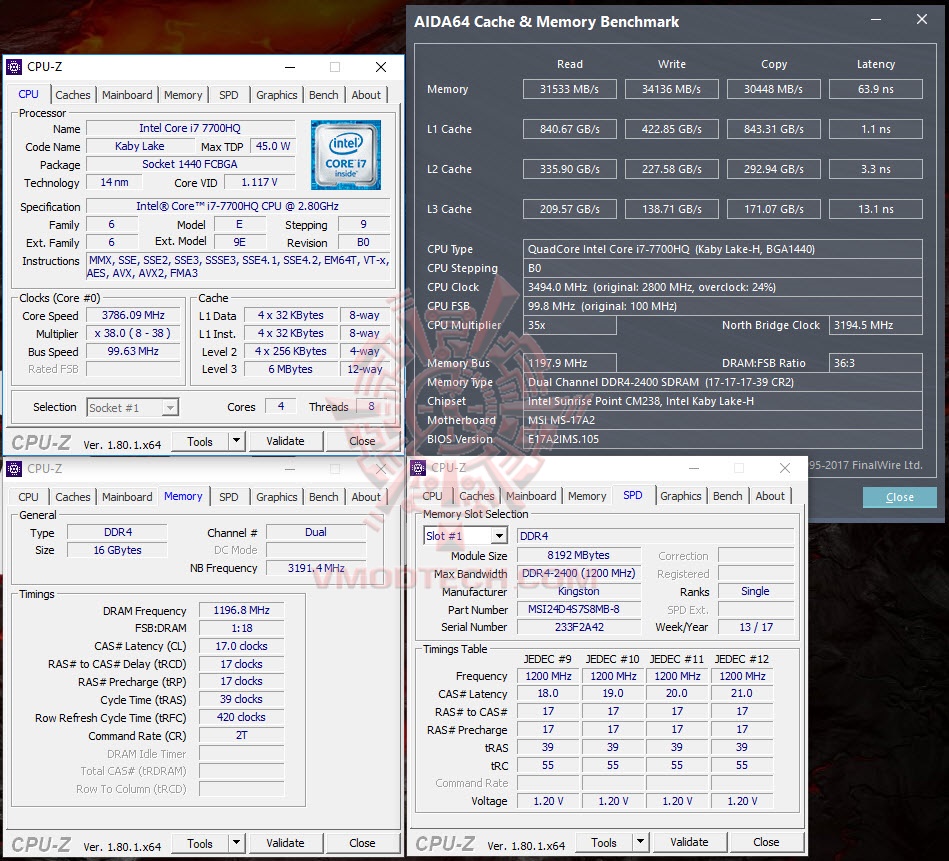Click Row Refresh Cycle Time 420 clocks
Screen dimensions: 949x861
tap(241, 717)
